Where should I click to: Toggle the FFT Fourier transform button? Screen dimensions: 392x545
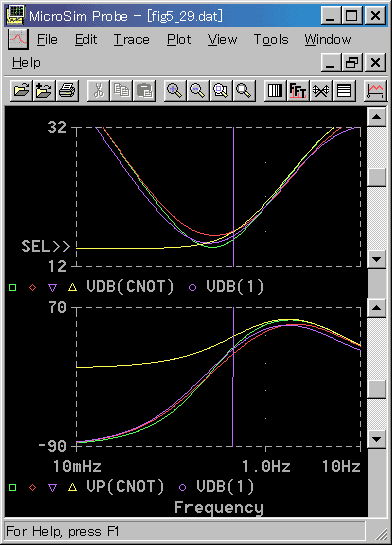(298, 91)
